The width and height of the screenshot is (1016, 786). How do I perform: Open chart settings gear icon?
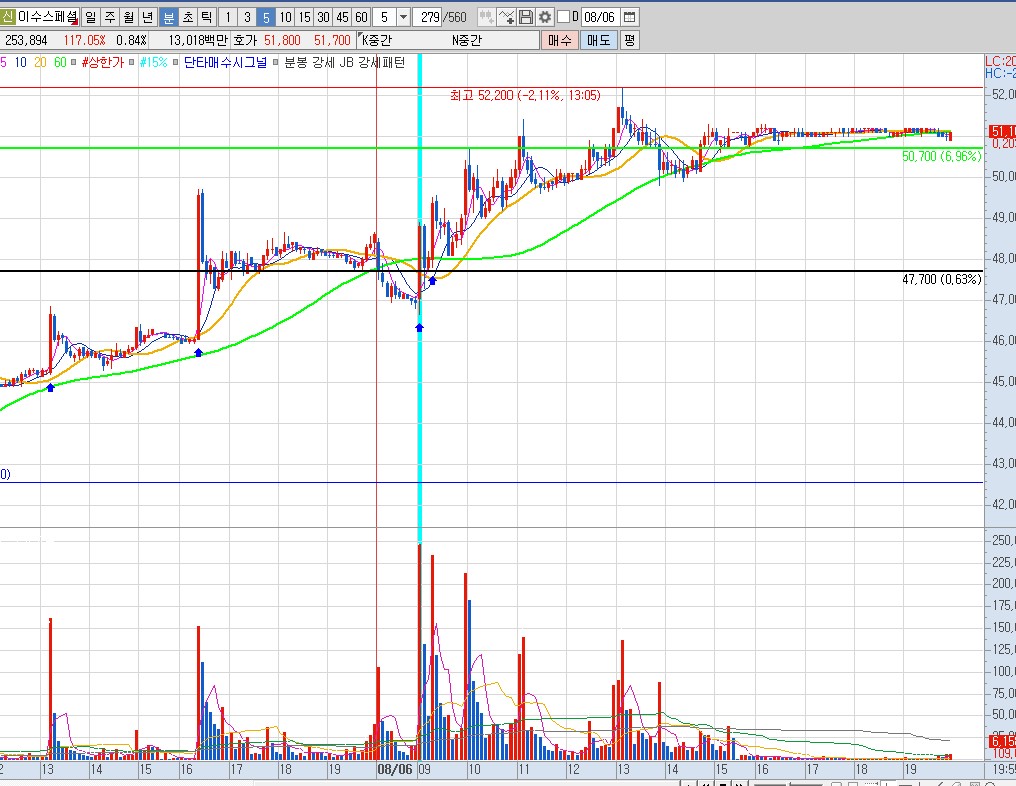545,17
